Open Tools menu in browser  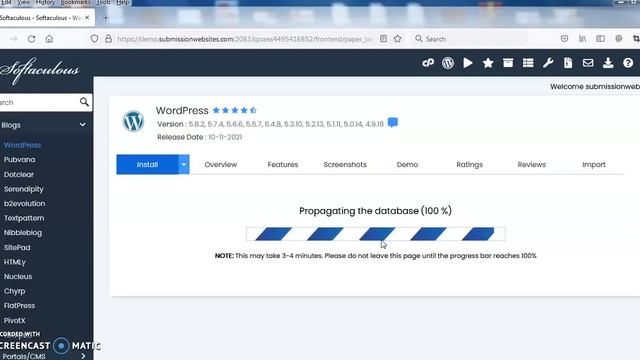coord(103,2)
